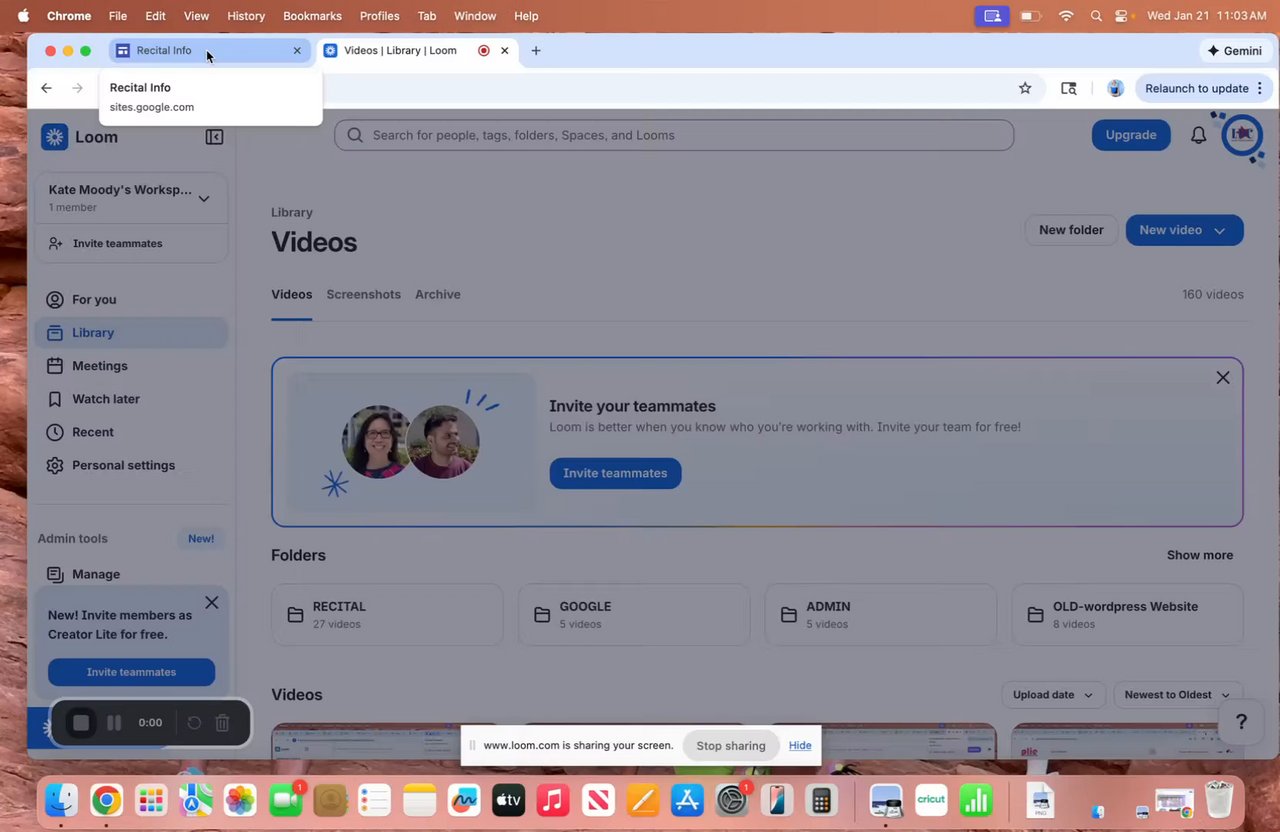Image resolution: width=1280 pixels, height=832 pixels.
Task: Click the Loom logo in sidebar
Action: (x=80, y=137)
